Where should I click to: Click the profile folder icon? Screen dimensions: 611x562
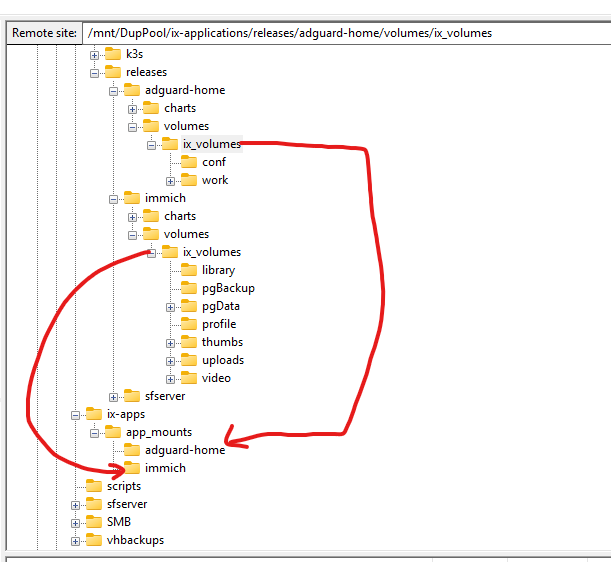pos(189,324)
